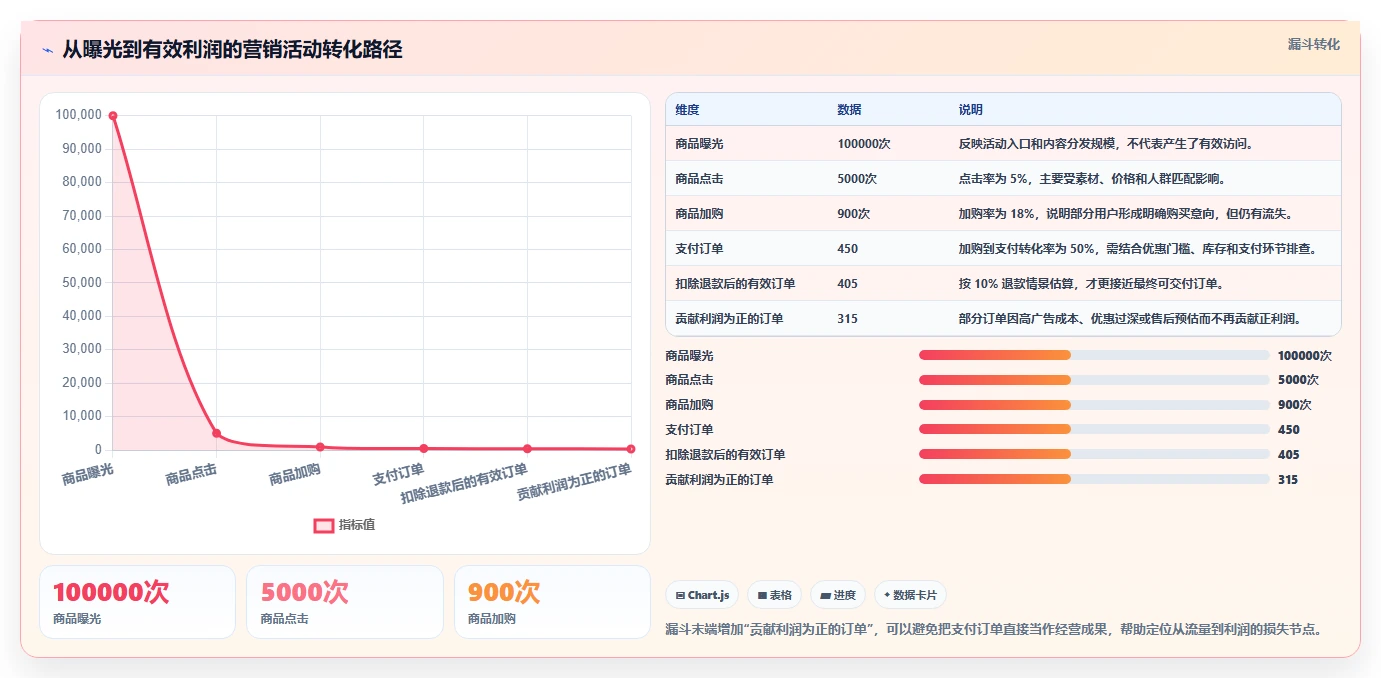This screenshot has height=678, width=1381.
Task: Click the 5000次 table data cell
Action: point(888,179)
